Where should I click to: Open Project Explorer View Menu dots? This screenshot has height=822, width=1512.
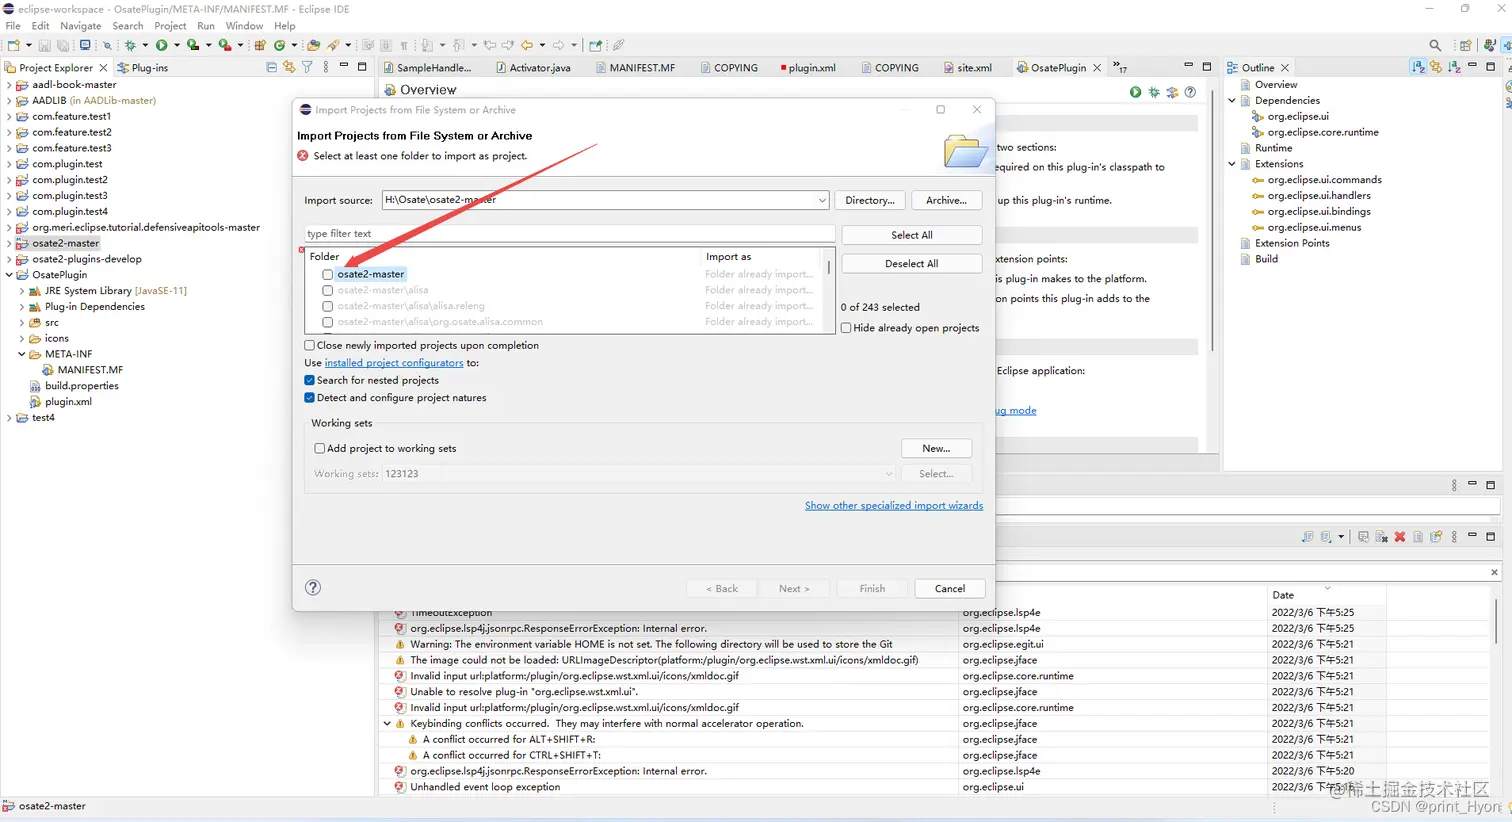click(x=325, y=67)
